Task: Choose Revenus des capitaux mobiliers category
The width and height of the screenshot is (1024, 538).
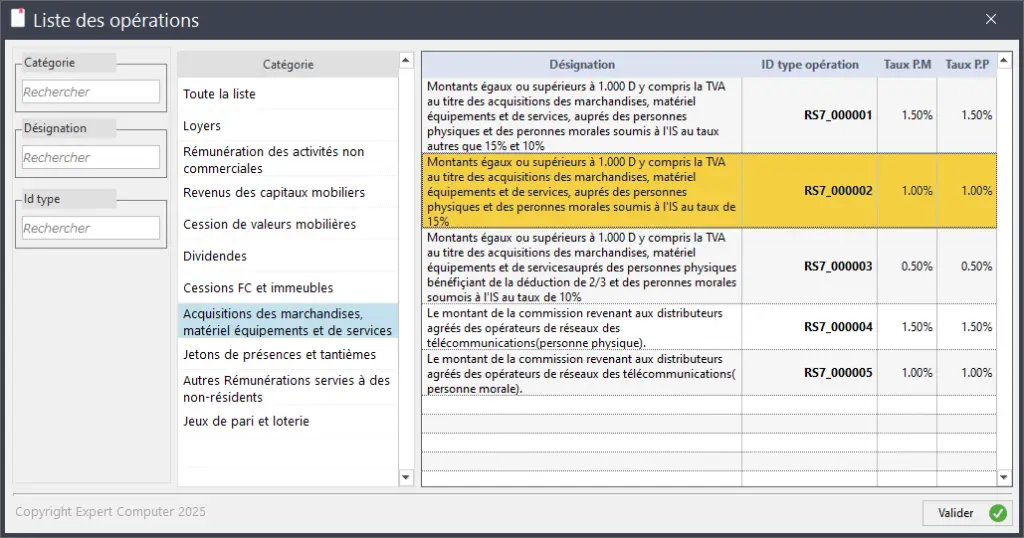Action: (x=274, y=192)
